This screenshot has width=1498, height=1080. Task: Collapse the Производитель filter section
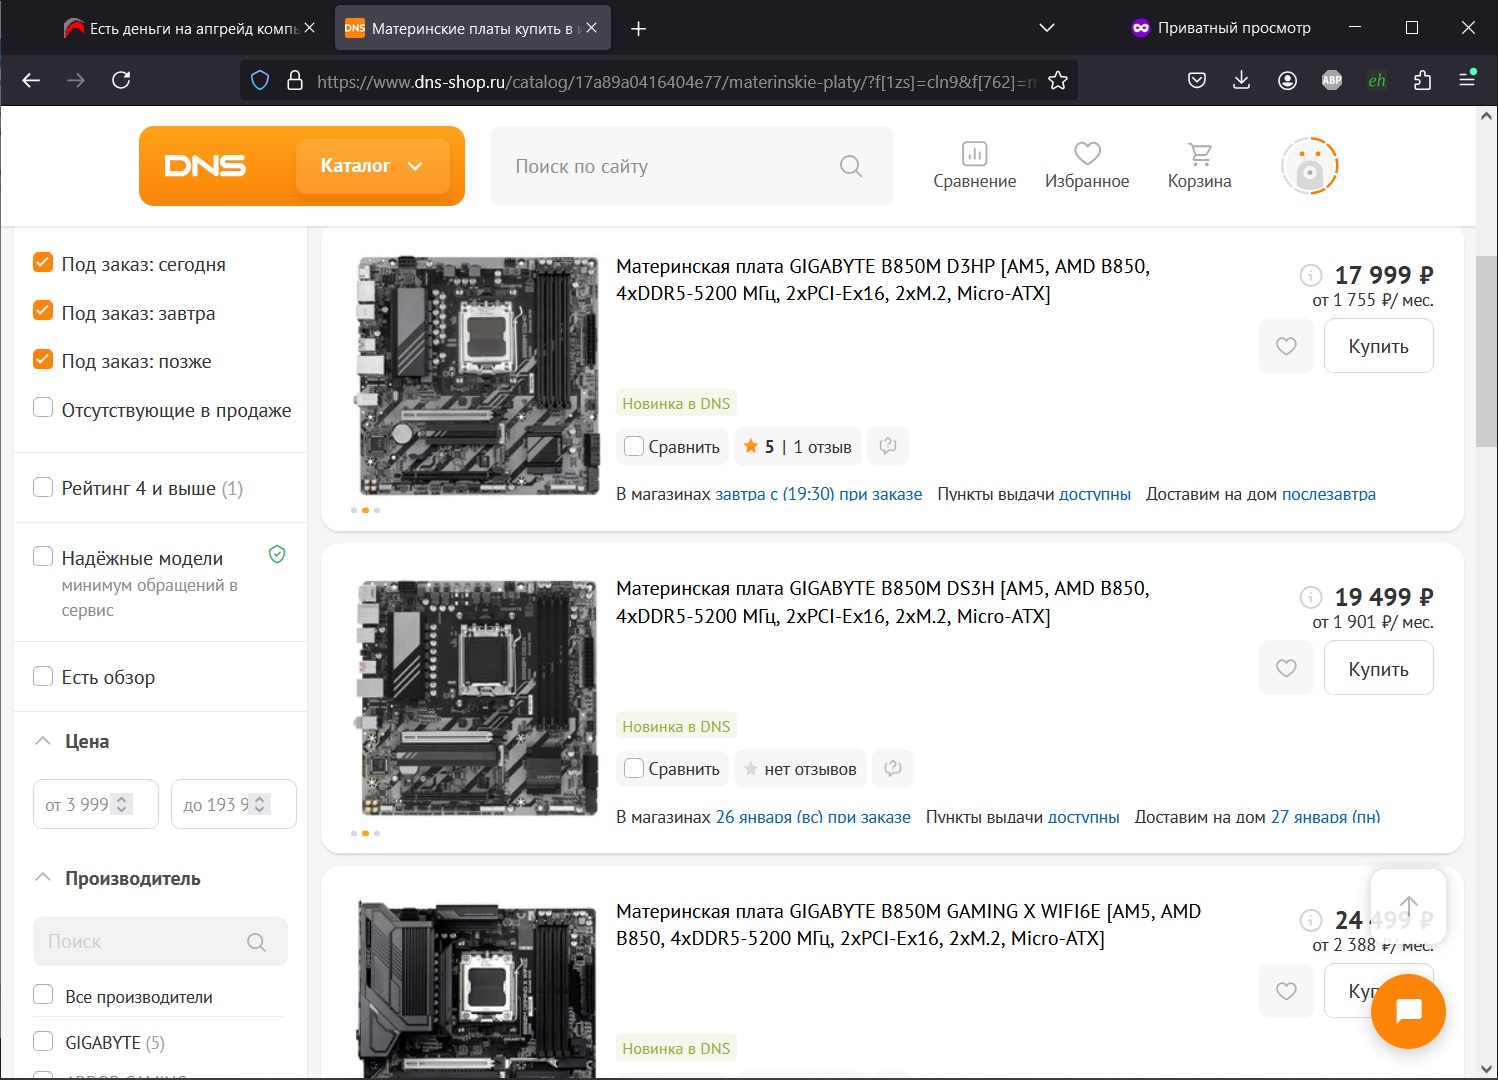tap(43, 877)
